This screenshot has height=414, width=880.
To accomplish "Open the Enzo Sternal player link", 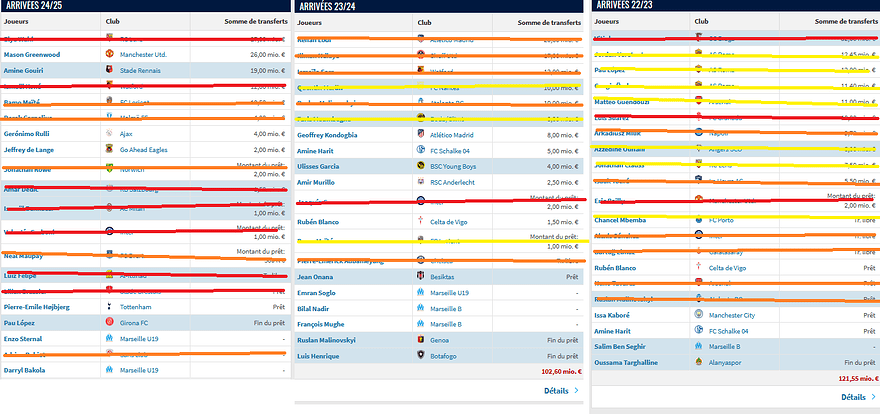I will (x=22, y=338).
